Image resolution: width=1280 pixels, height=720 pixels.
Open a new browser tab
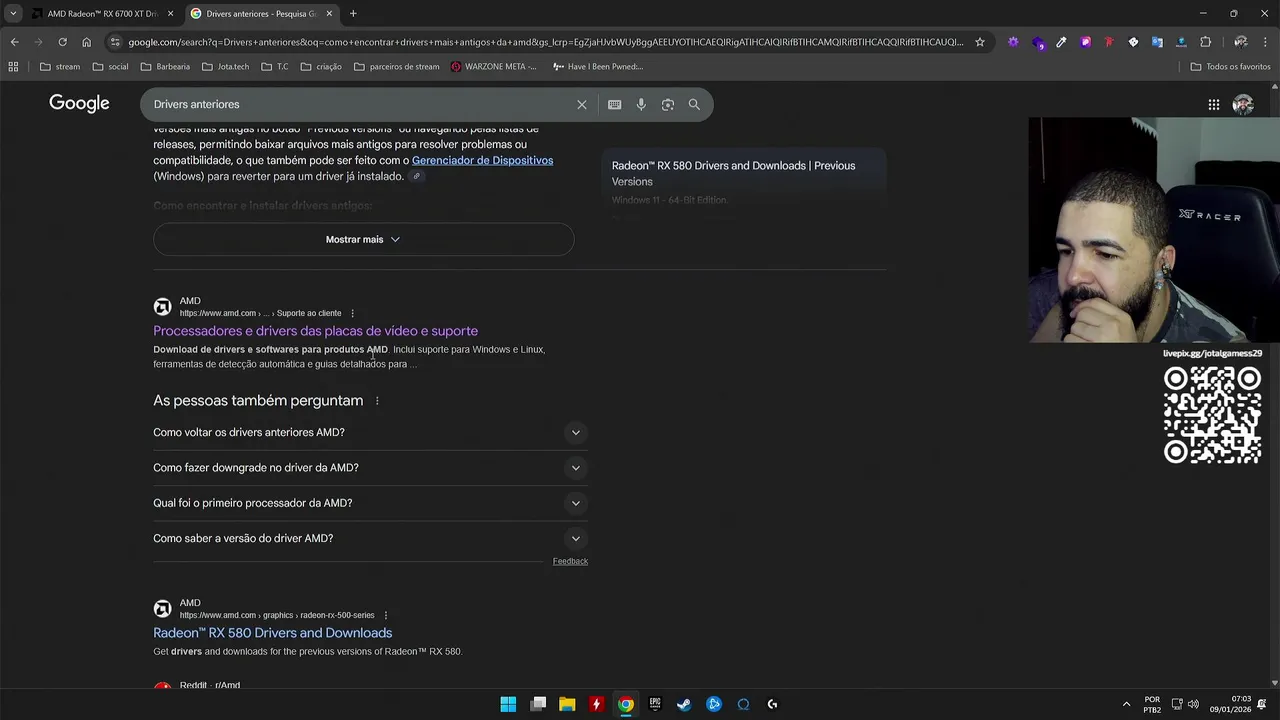coord(353,14)
